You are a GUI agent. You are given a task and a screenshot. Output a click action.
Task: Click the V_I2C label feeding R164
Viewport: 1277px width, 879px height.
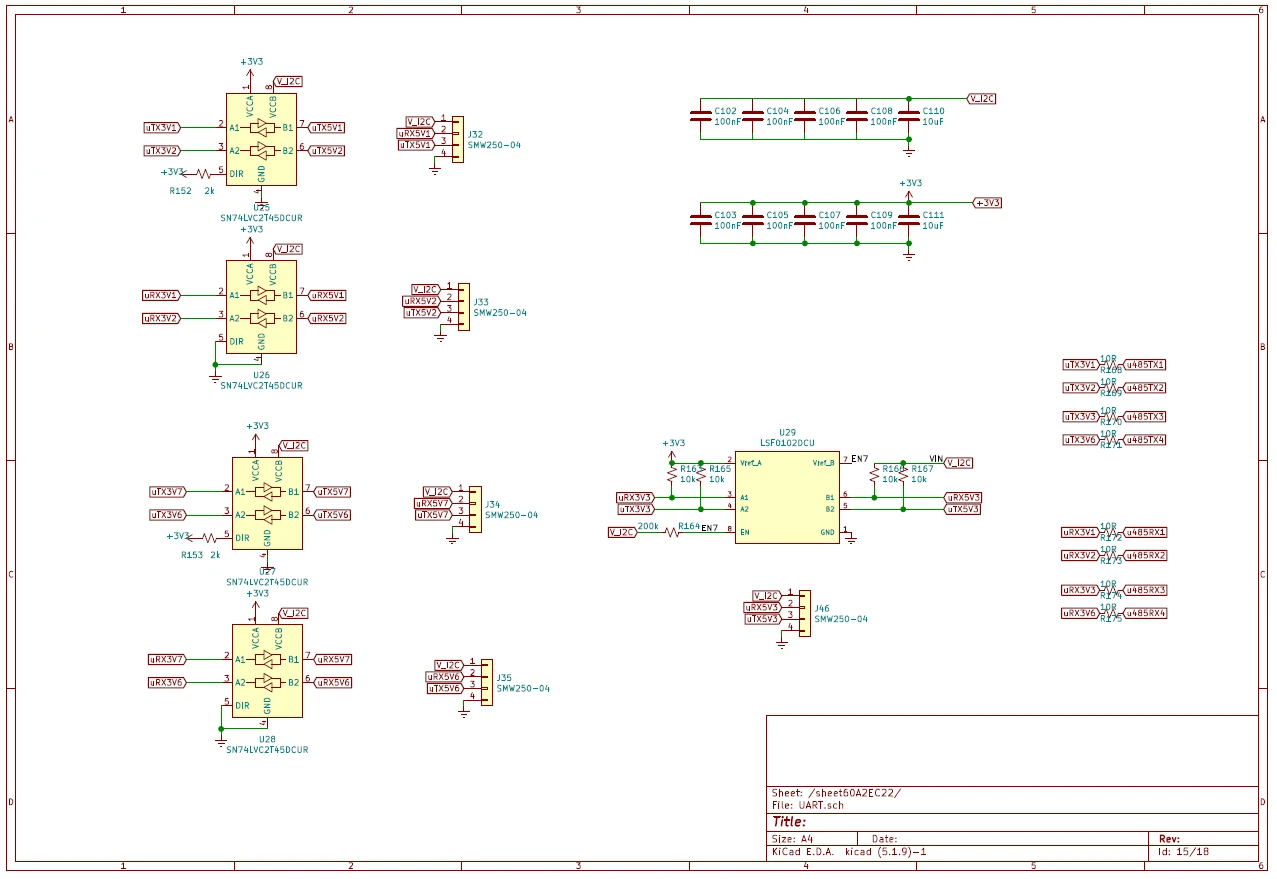(621, 532)
